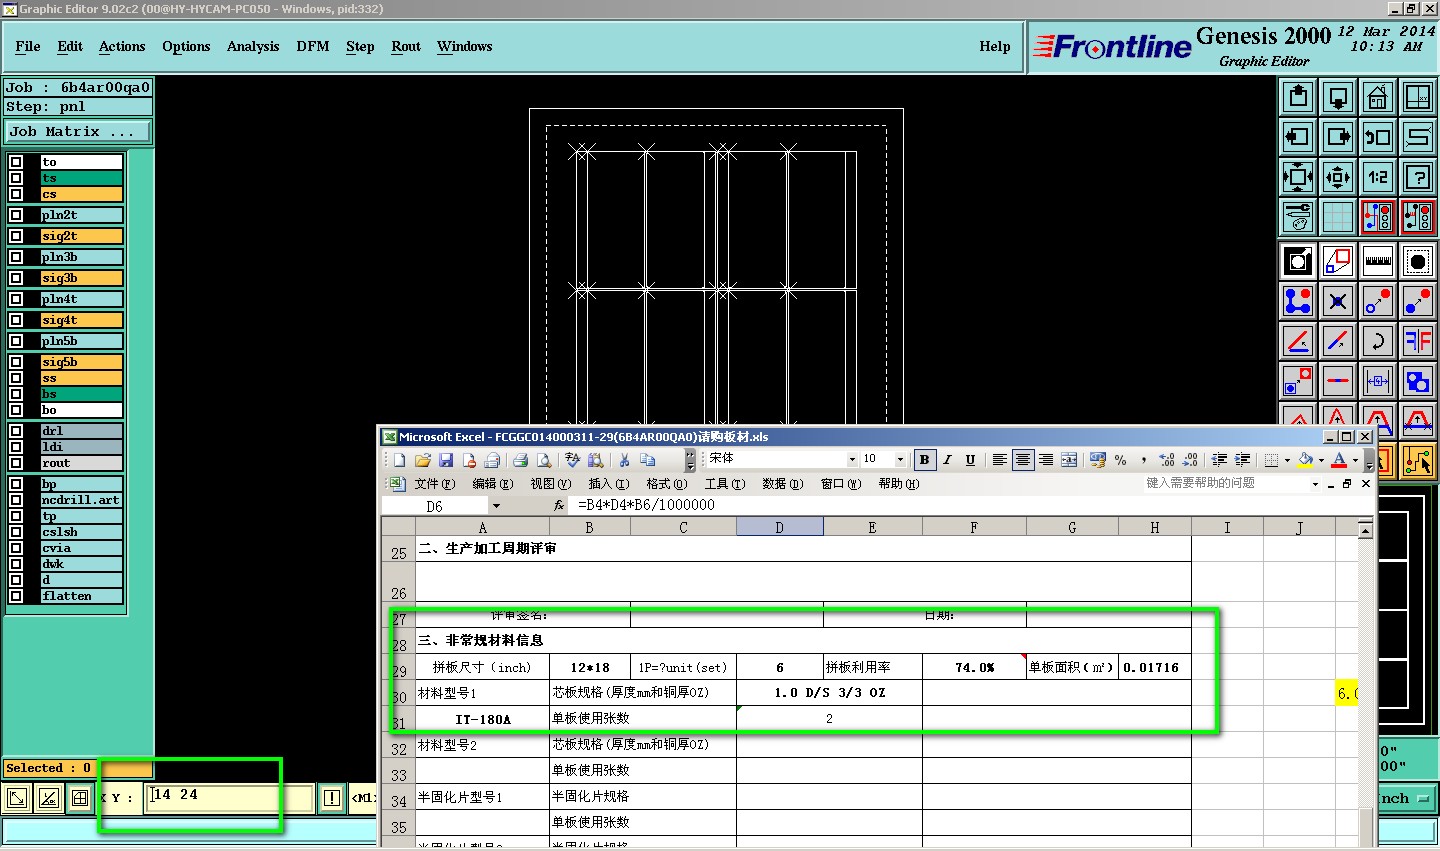Click the XY coordinate window icon
Screen dimensions: 1440x851
(x=1418, y=97)
